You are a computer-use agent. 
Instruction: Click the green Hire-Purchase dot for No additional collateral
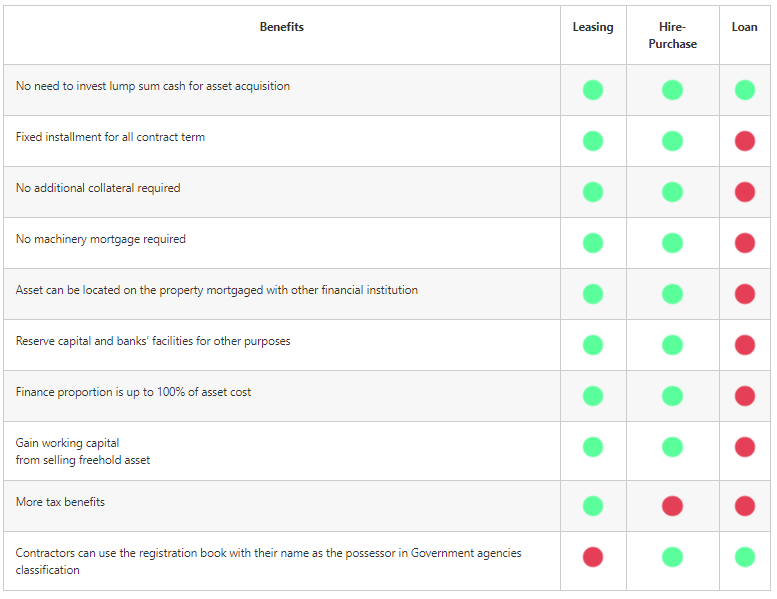pos(672,192)
